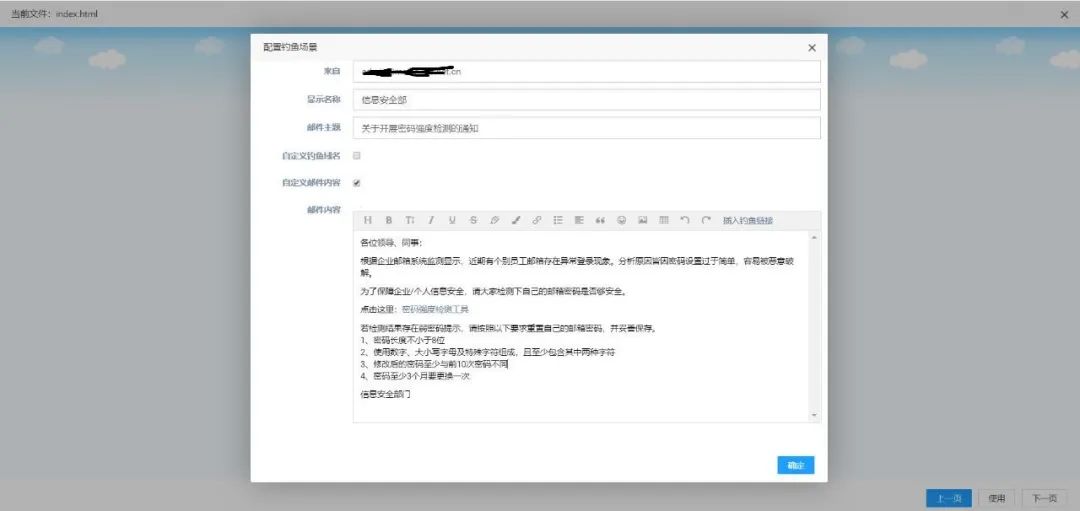Undo the last edit in the editor
Image resolution: width=1080 pixels, height=511 pixels.
click(685, 220)
